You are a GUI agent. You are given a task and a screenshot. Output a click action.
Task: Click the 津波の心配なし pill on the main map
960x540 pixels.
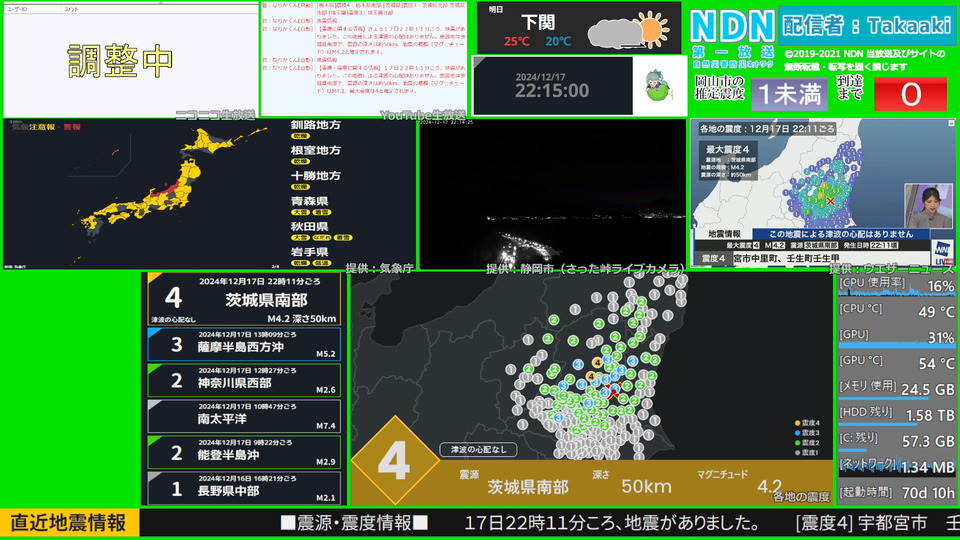[478, 449]
